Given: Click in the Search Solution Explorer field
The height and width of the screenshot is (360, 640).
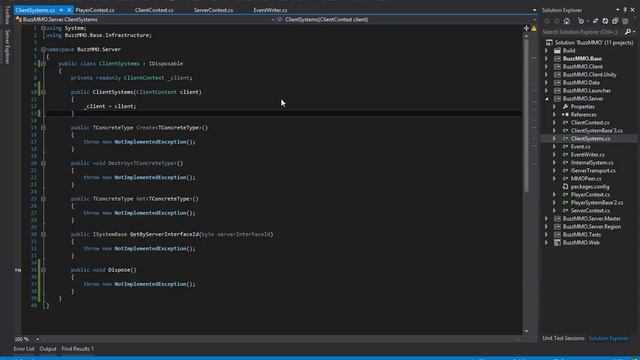Looking at the screenshot, I should click(x=583, y=32).
